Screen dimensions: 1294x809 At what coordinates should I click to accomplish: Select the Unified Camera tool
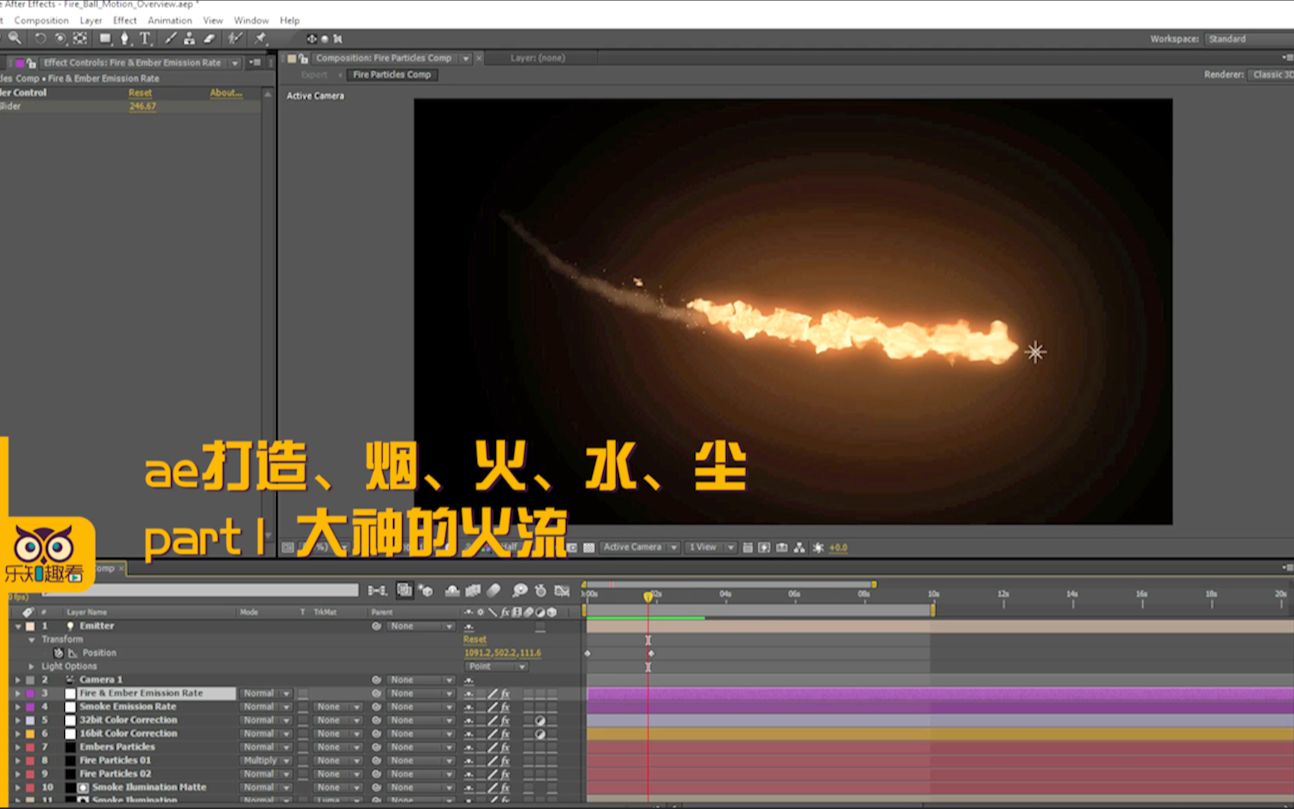point(60,39)
